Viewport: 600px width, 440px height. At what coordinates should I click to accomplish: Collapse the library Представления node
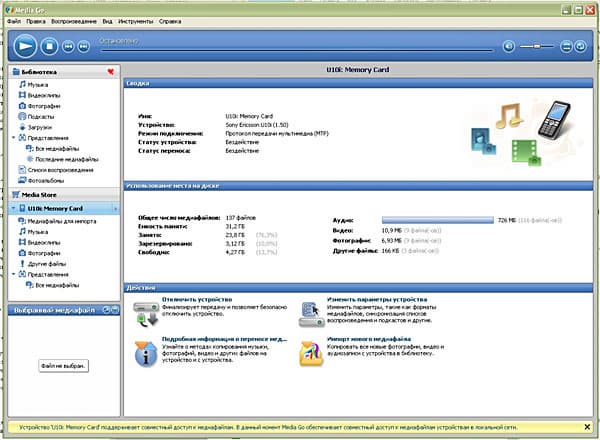(x=13, y=138)
